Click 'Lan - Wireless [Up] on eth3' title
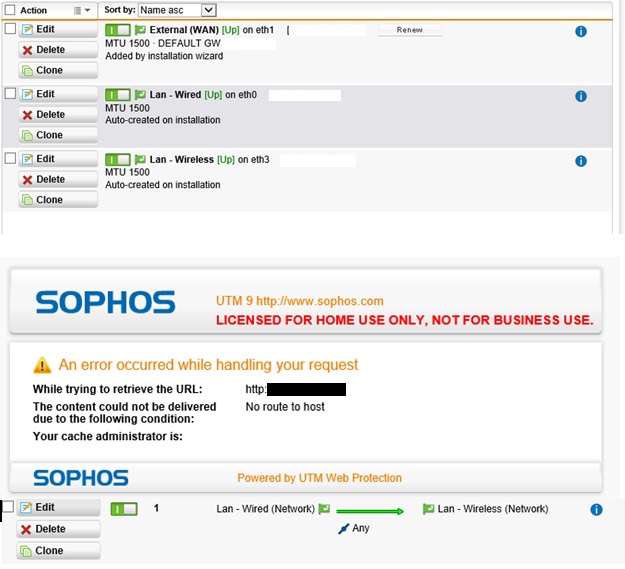Screen dimensions: 625x569 point(210,160)
